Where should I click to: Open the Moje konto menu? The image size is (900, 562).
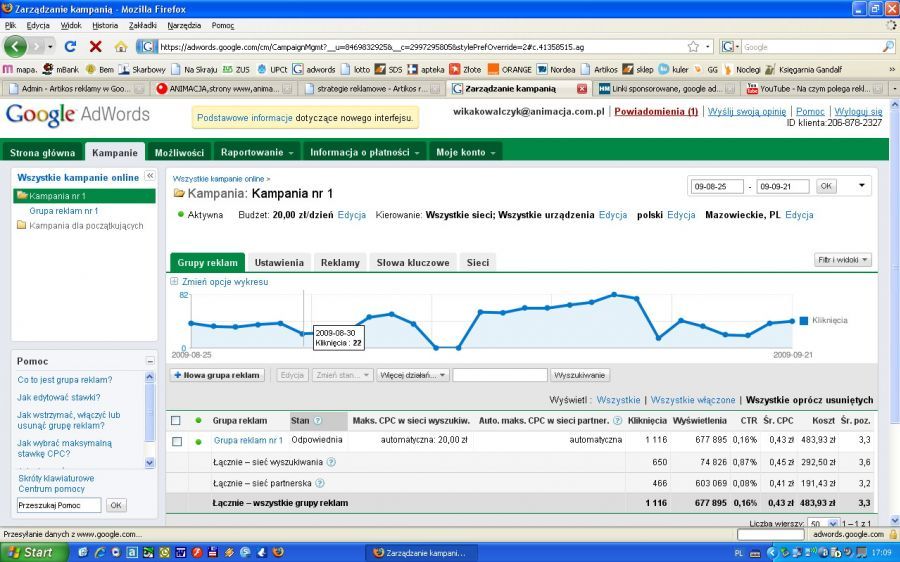465,153
